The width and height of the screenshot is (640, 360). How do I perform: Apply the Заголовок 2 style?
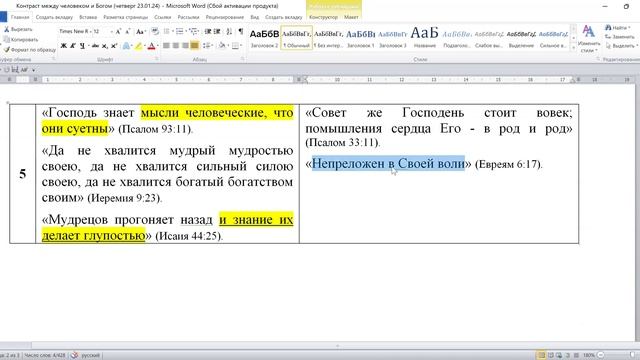[264, 38]
